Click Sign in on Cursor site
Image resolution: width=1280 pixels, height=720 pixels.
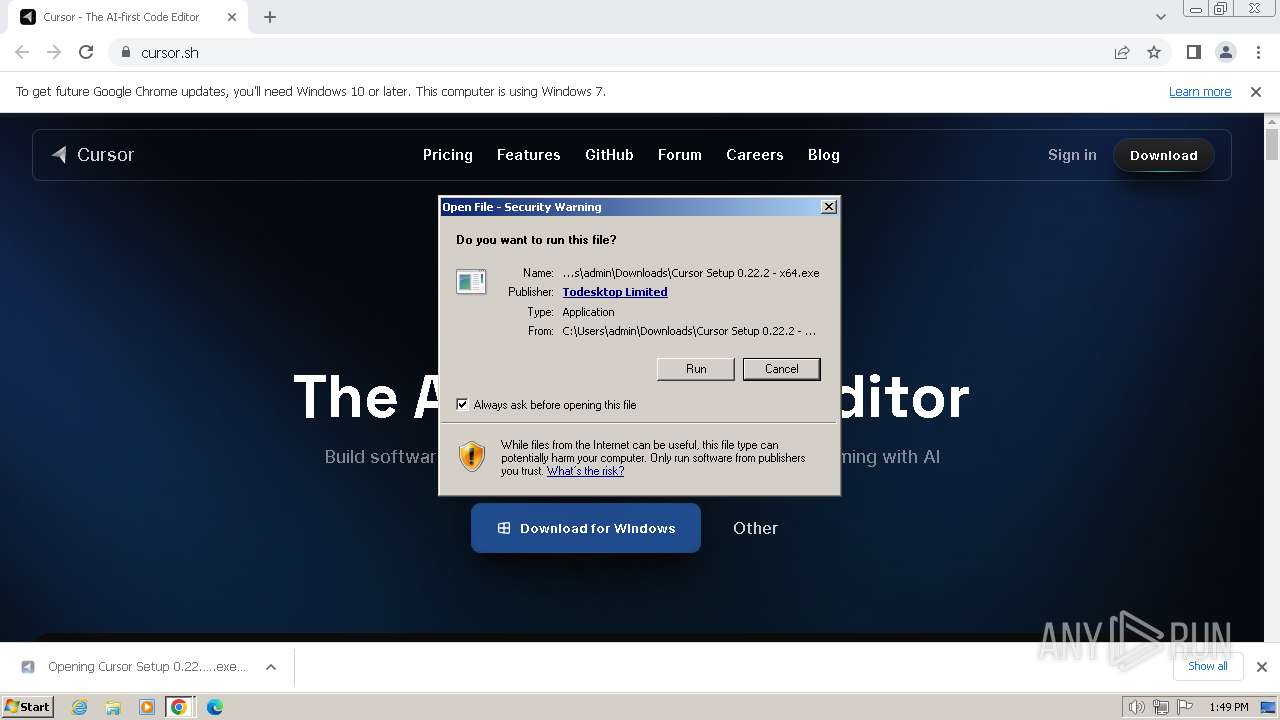[1072, 155]
